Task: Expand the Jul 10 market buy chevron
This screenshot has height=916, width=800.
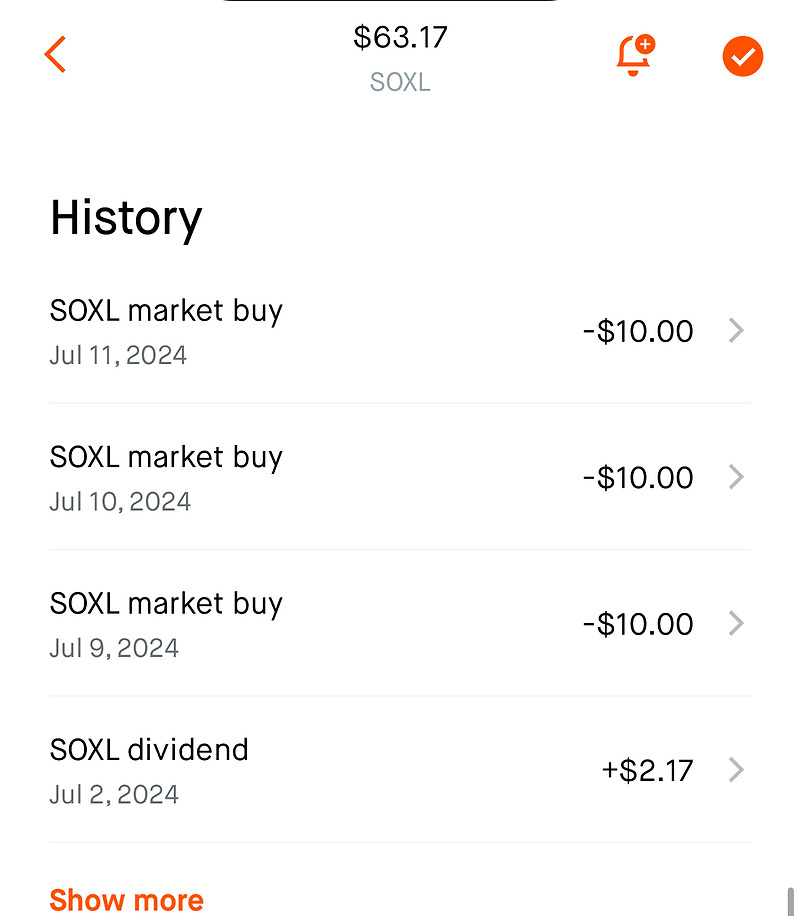Action: pos(736,477)
